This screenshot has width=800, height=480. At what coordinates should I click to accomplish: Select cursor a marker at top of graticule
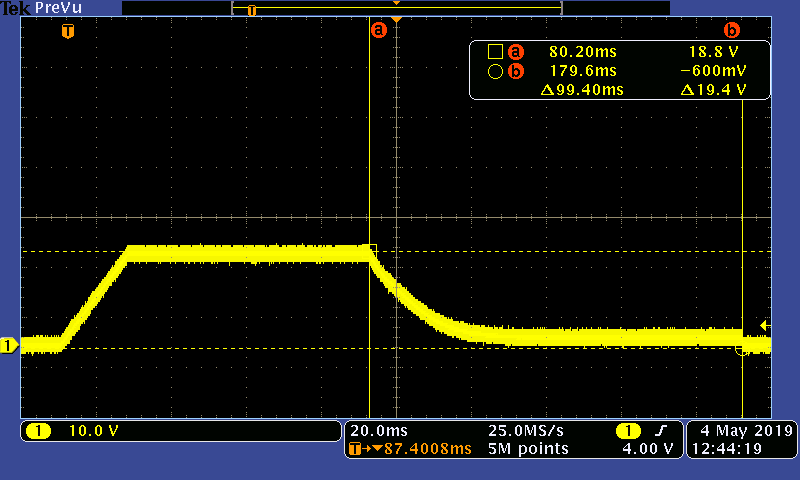tap(378, 30)
